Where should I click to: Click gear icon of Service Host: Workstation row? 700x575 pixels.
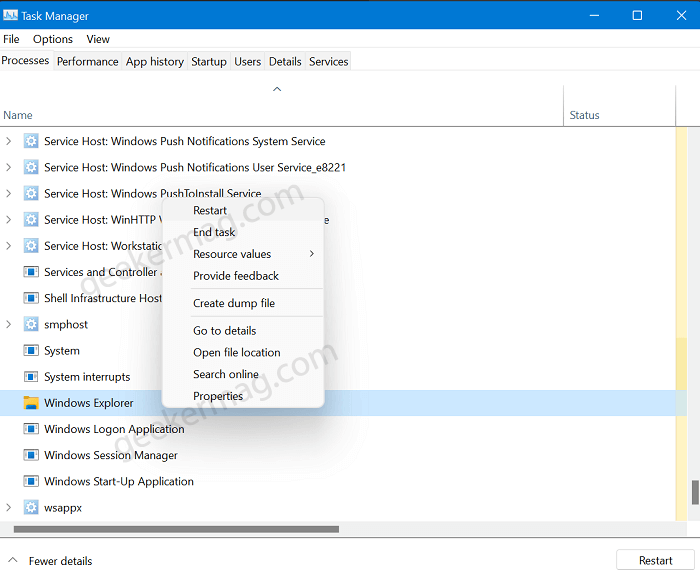(x=31, y=246)
